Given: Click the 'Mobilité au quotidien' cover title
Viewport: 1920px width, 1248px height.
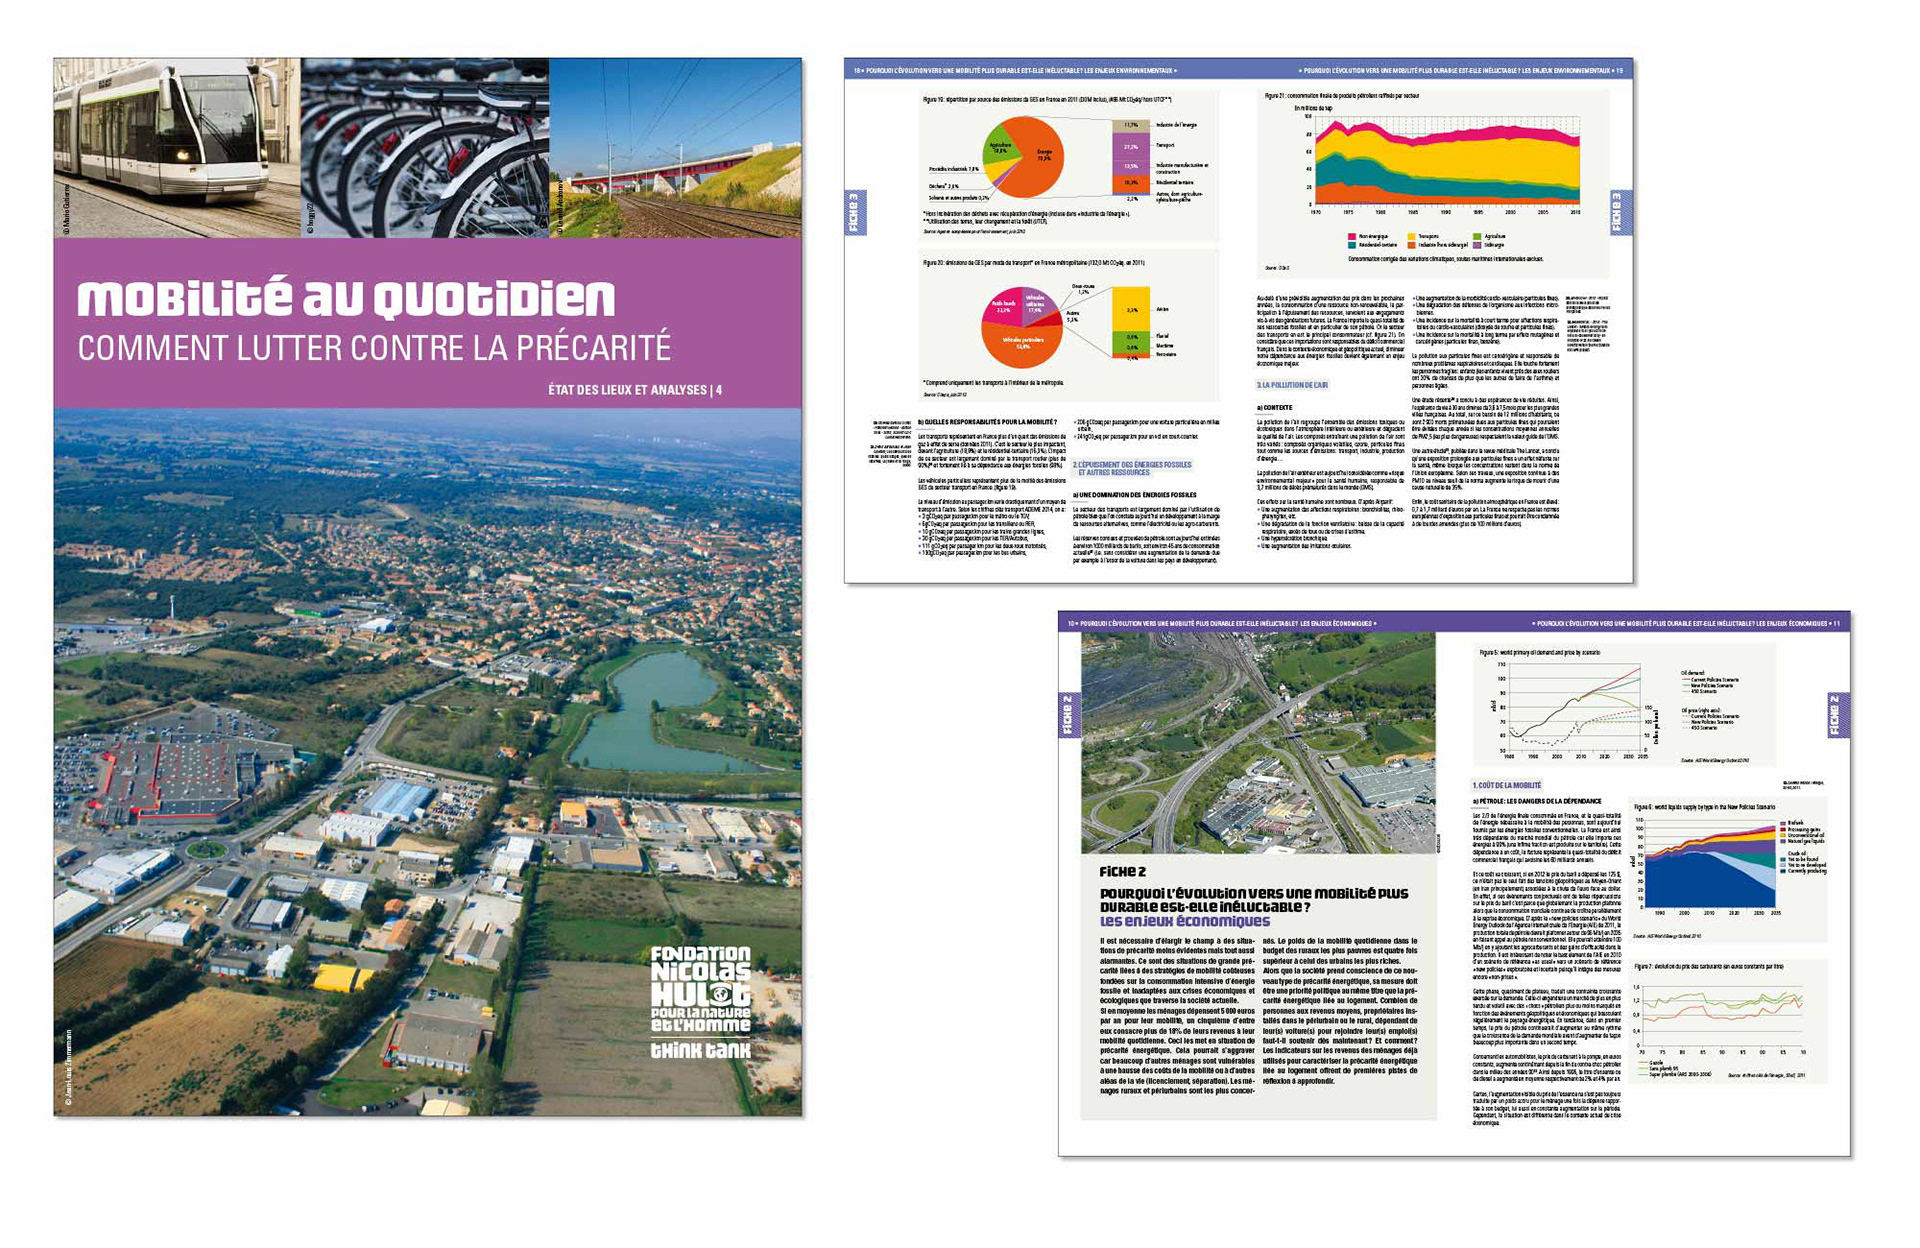Looking at the screenshot, I should coord(346,299).
